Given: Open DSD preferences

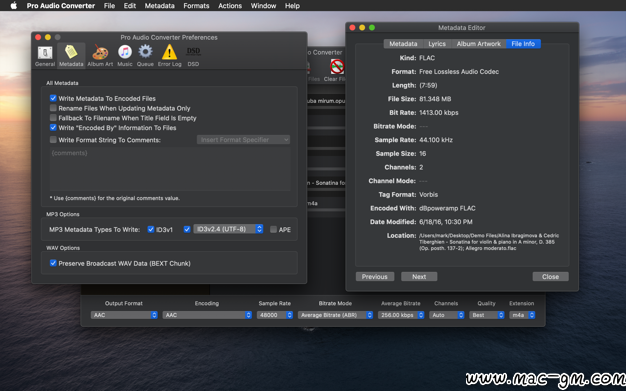Looking at the screenshot, I should (193, 56).
